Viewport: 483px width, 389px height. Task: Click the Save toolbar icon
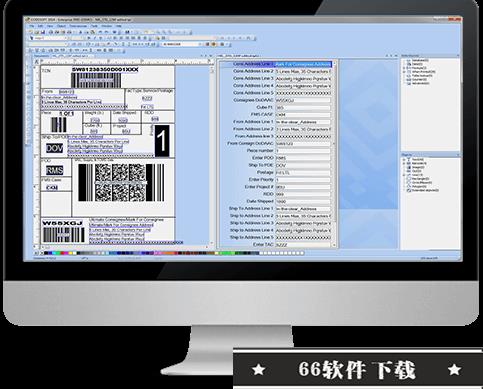[43, 32]
